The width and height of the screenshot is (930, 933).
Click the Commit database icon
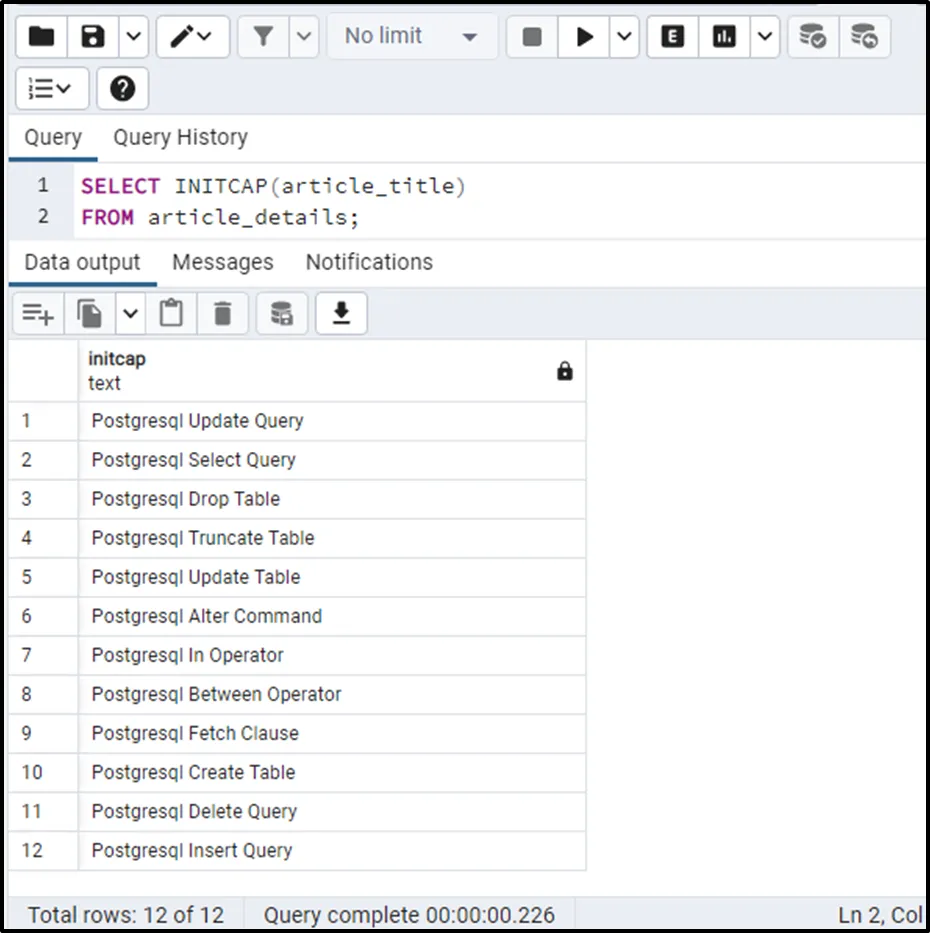[812, 37]
